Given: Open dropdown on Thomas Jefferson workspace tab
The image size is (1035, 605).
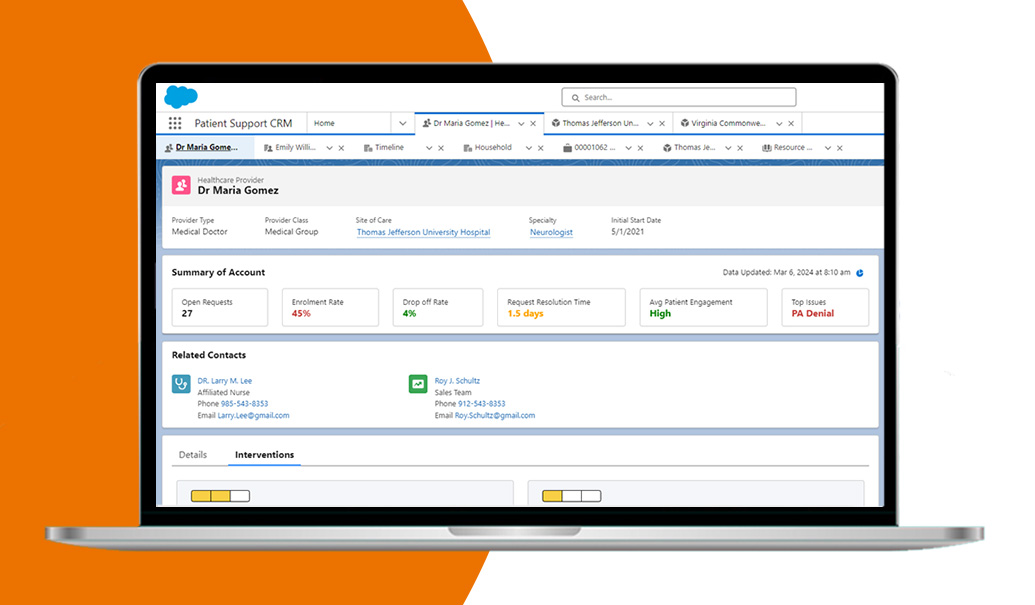Looking at the screenshot, I should pos(650,124).
